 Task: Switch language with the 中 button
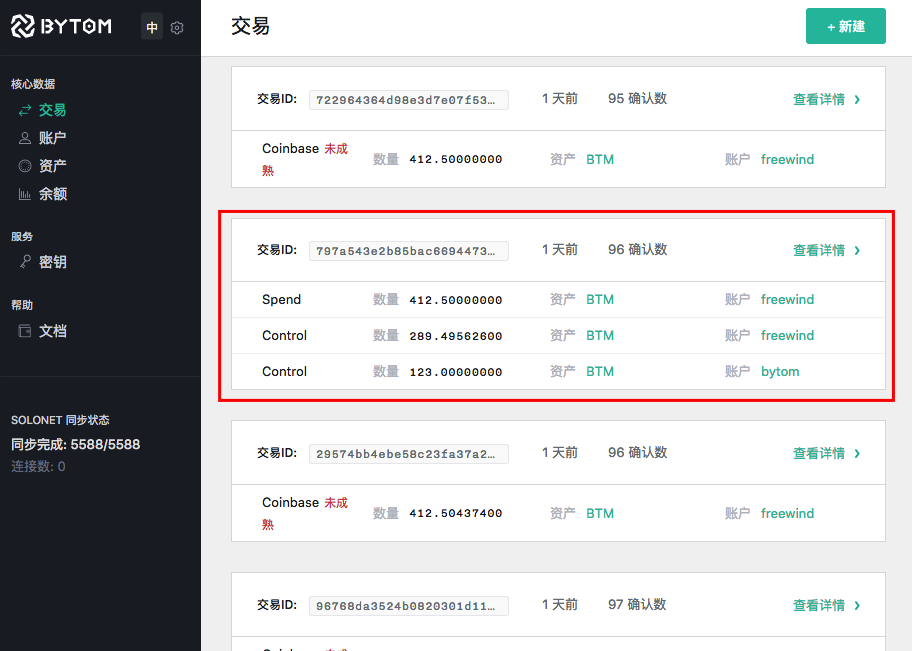tap(152, 27)
